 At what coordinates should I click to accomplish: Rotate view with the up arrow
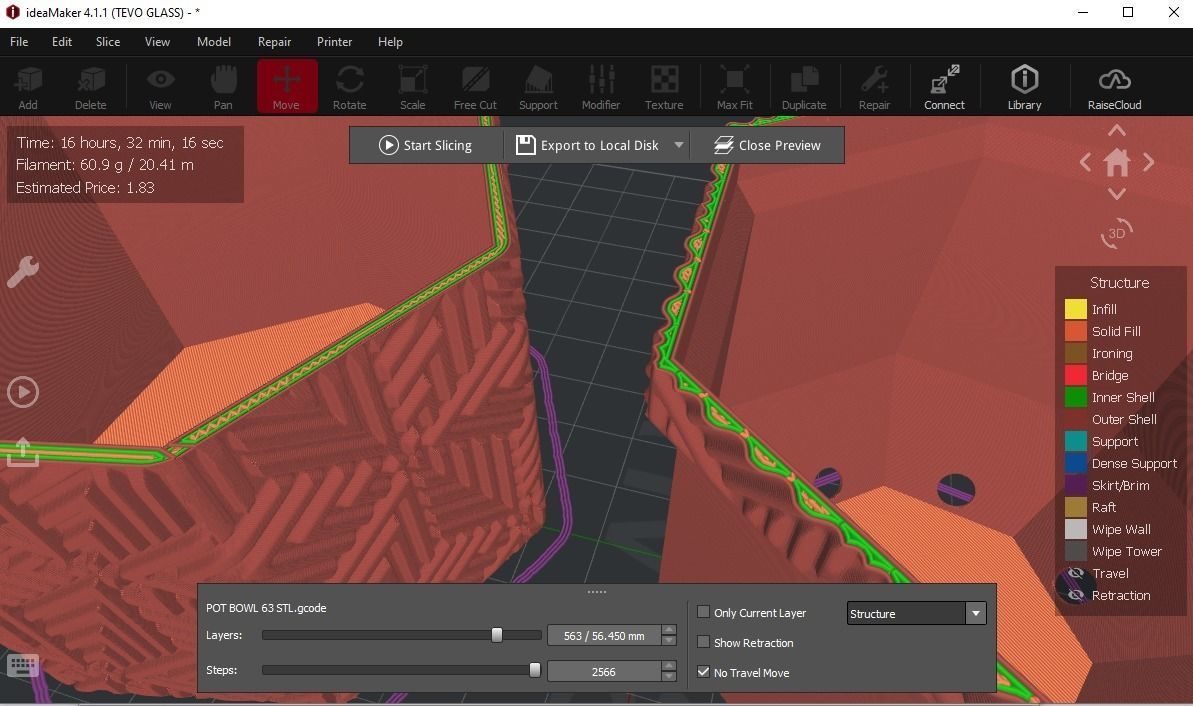pyautogui.click(x=1117, y=131)
